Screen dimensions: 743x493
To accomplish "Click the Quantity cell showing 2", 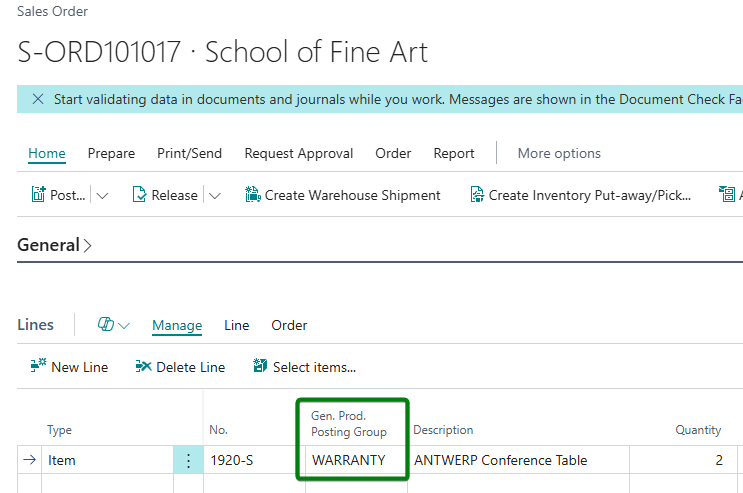I will coord(683,460).
